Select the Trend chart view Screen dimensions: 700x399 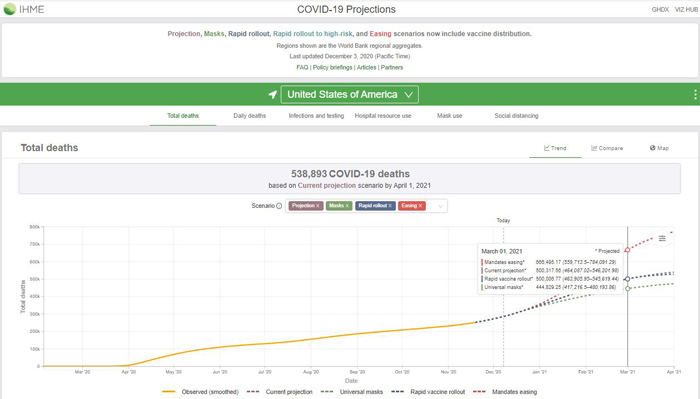pyautogui.click(x=555, y=148)
